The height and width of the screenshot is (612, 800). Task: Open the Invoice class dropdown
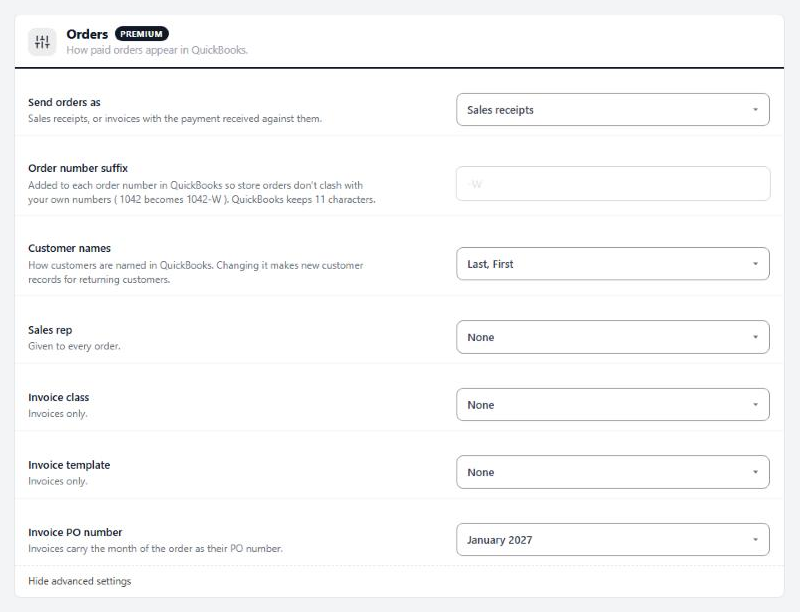click(613, 404)
